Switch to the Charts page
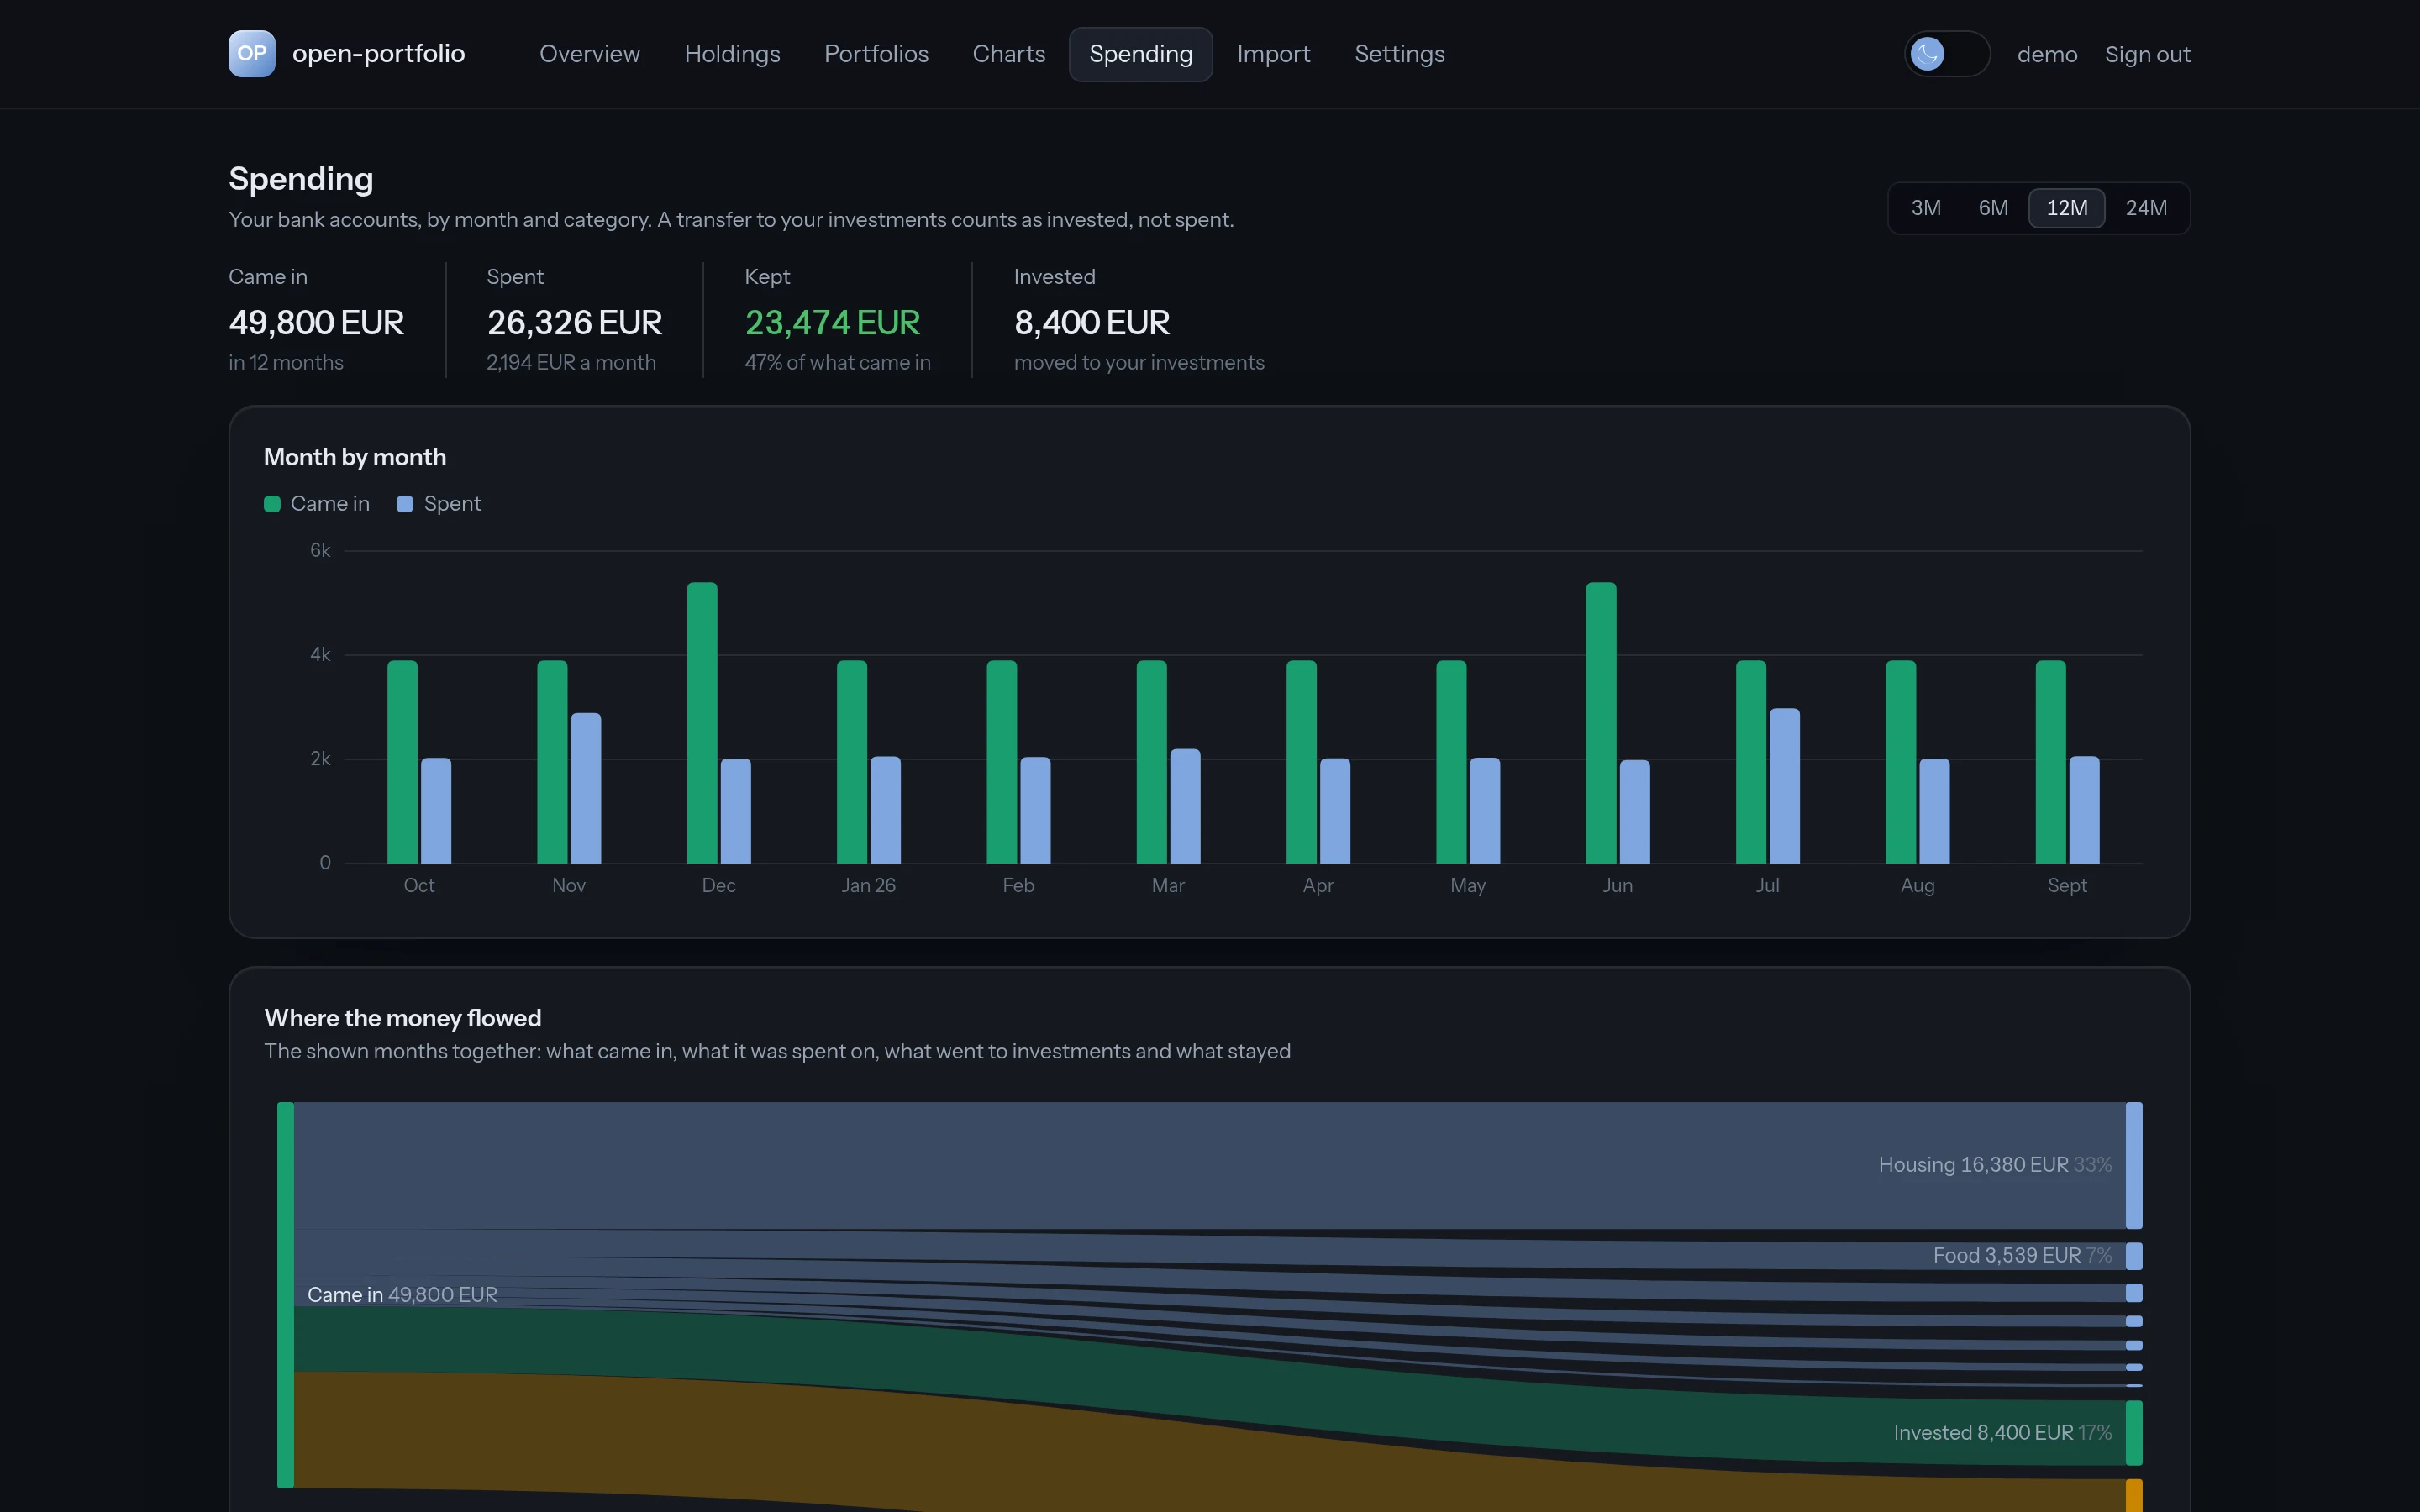 (x=1008, y=54)
